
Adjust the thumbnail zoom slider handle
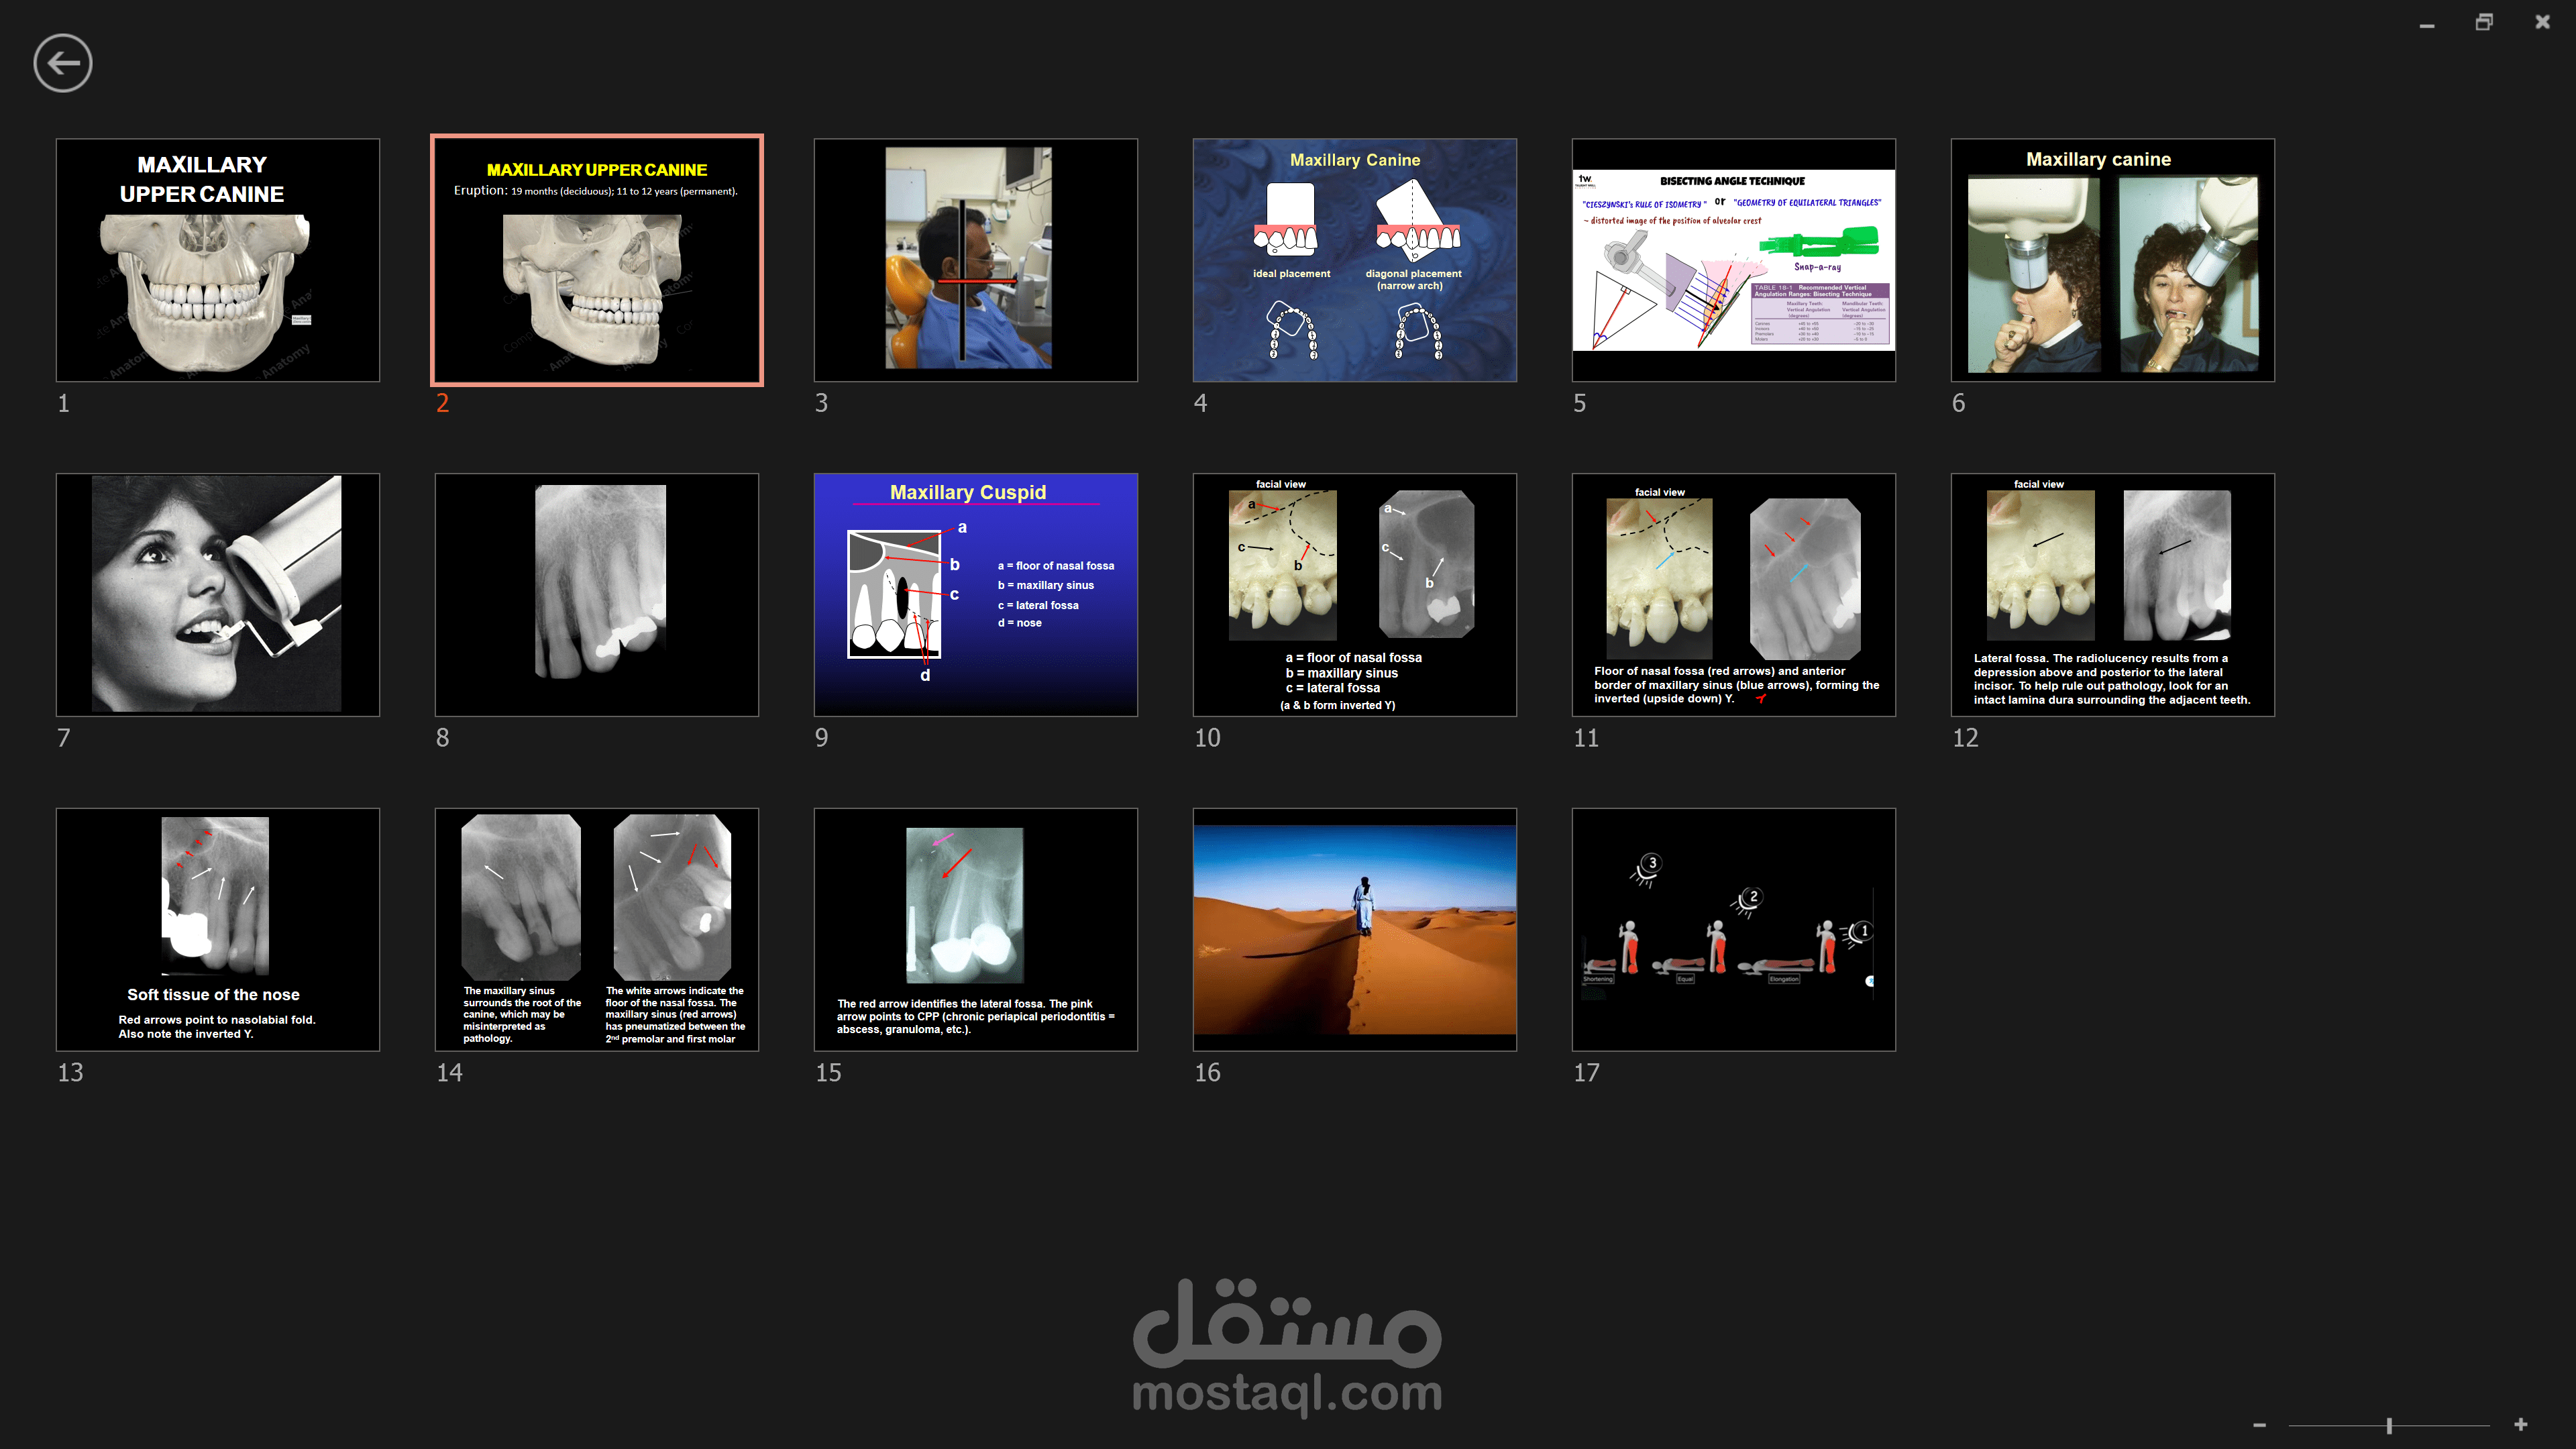2389,1425
